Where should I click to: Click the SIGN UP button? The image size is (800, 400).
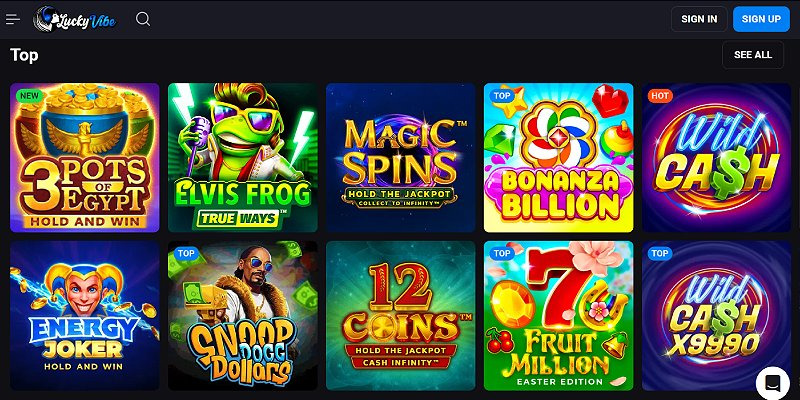[x=761, y=19]
